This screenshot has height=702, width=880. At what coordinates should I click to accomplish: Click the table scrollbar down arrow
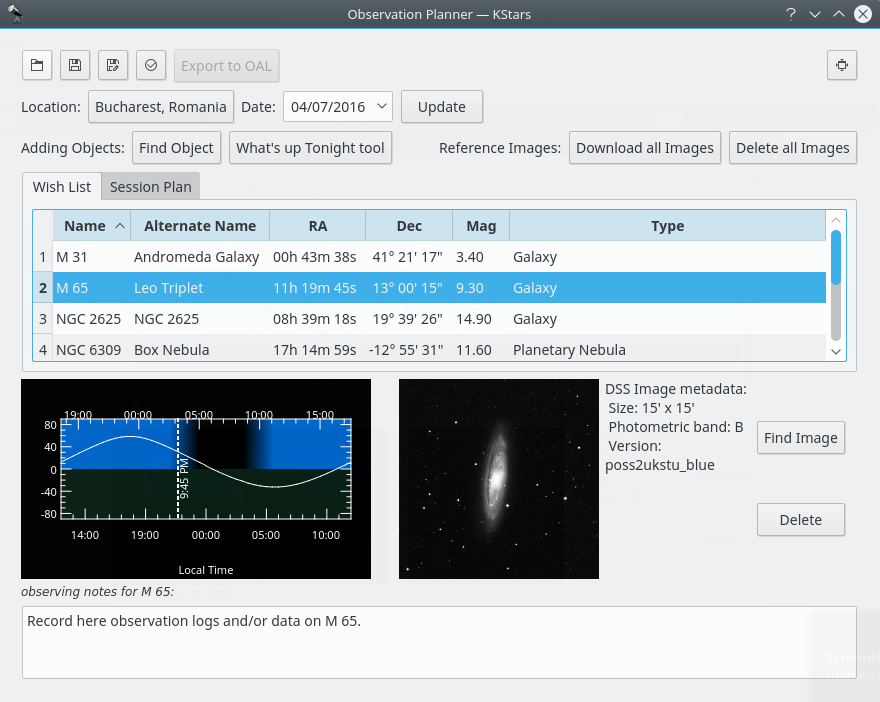tap(836, 350)
